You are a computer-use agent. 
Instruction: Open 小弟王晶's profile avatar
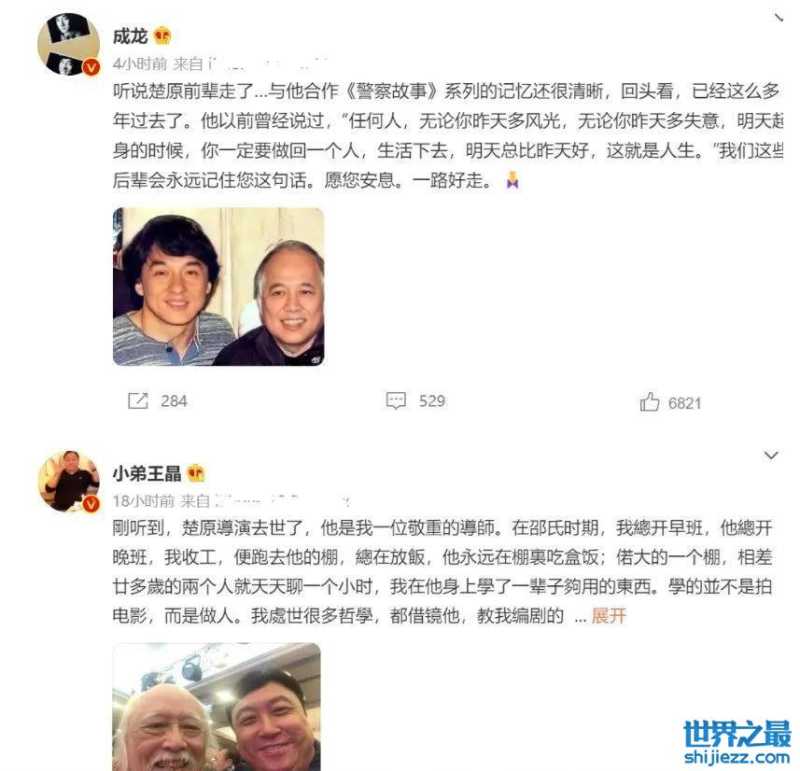69,481
